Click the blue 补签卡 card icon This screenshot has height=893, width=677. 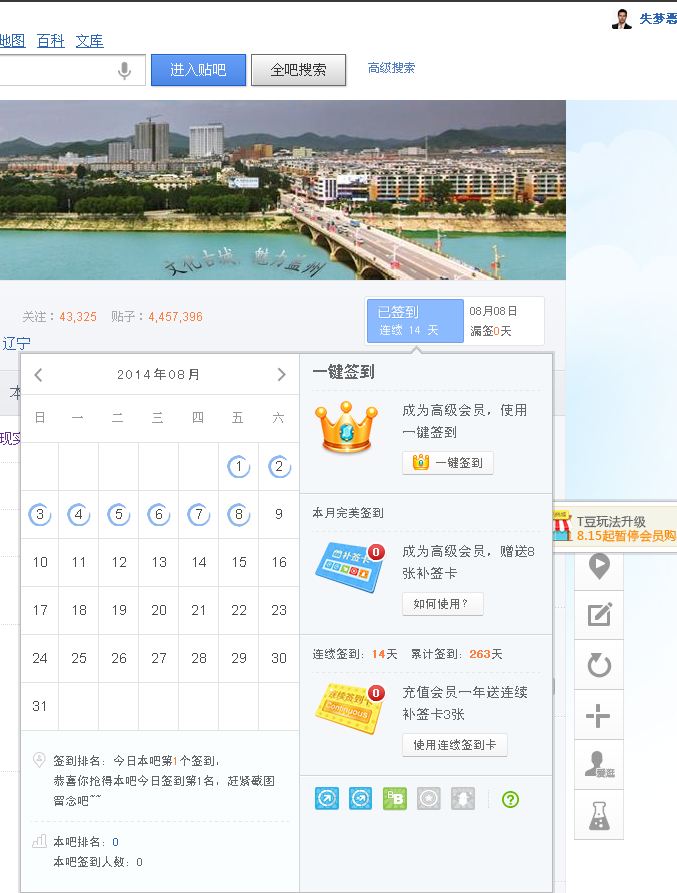[x=350, y=567]
